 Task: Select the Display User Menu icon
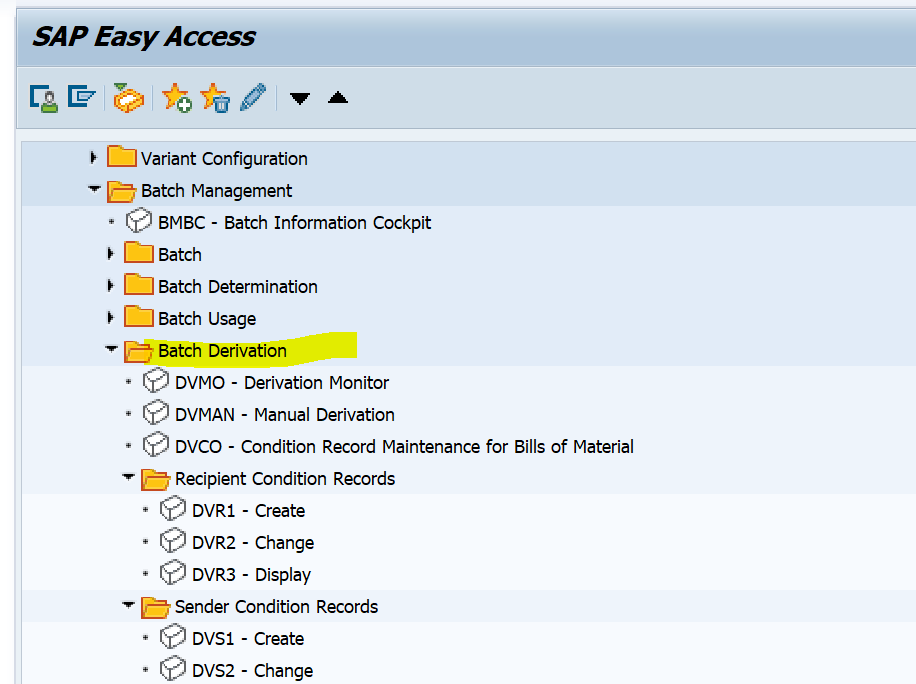point(44,97)
